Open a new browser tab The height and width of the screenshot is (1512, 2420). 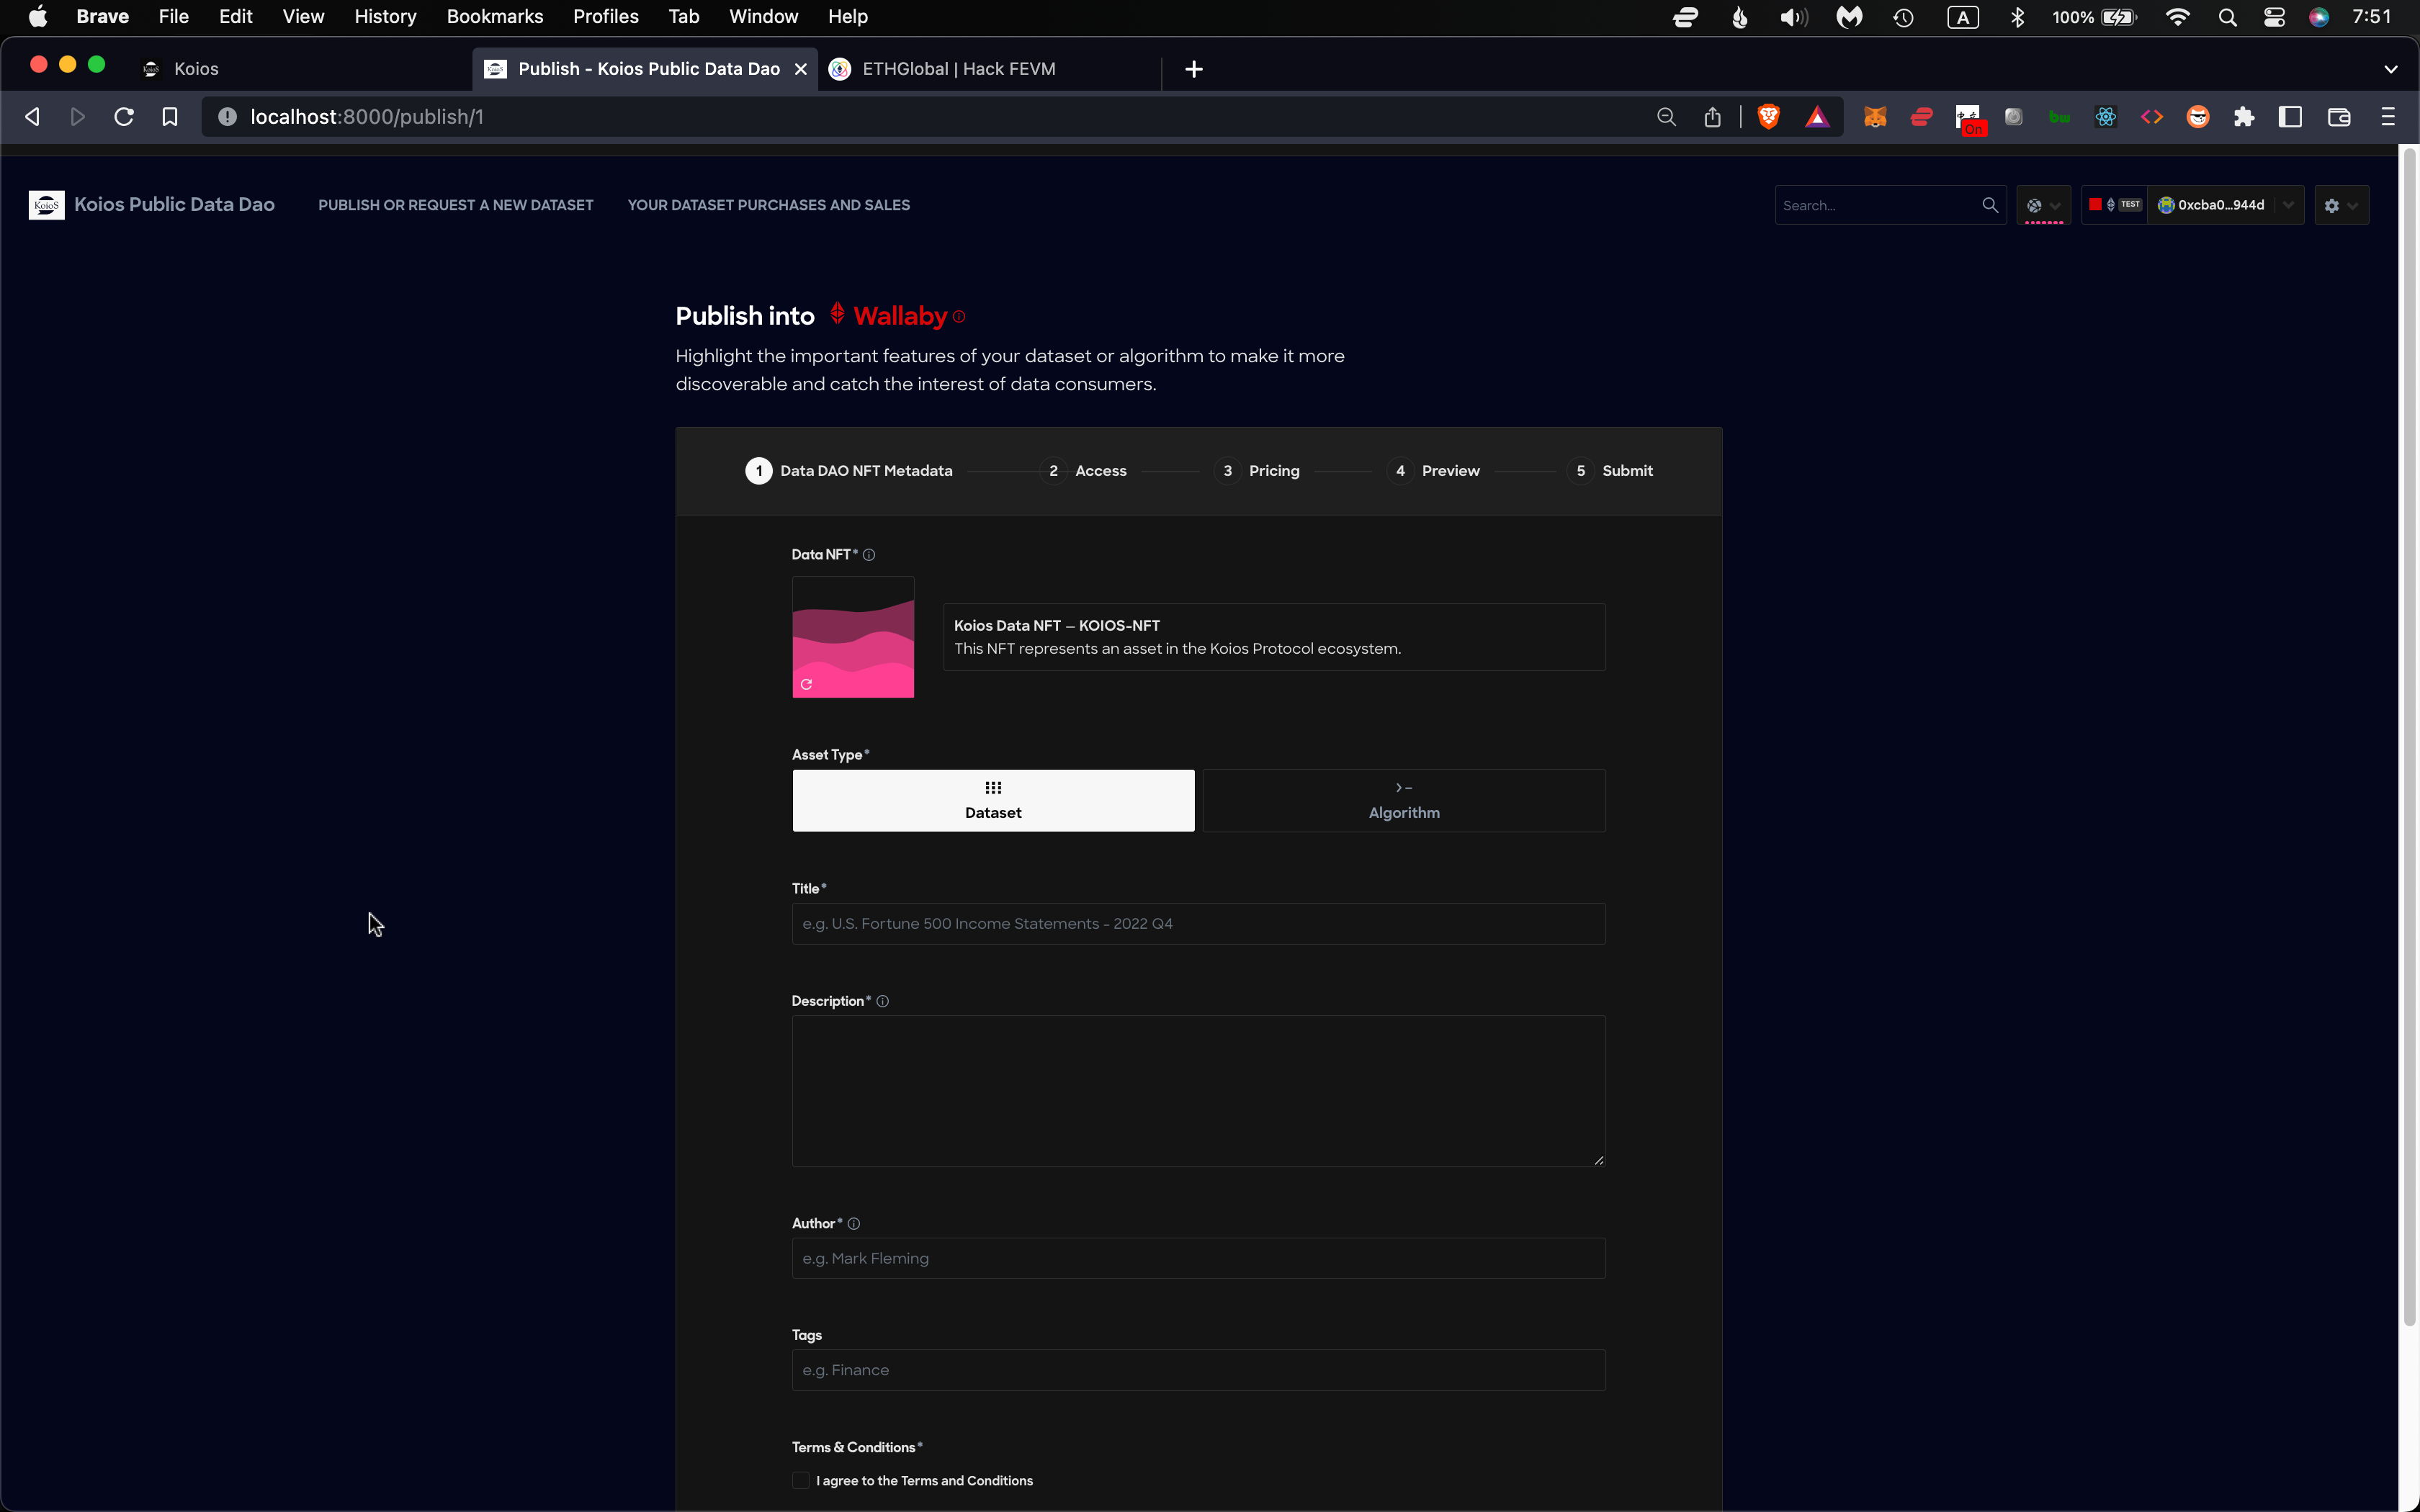[x=1194, y=69]
